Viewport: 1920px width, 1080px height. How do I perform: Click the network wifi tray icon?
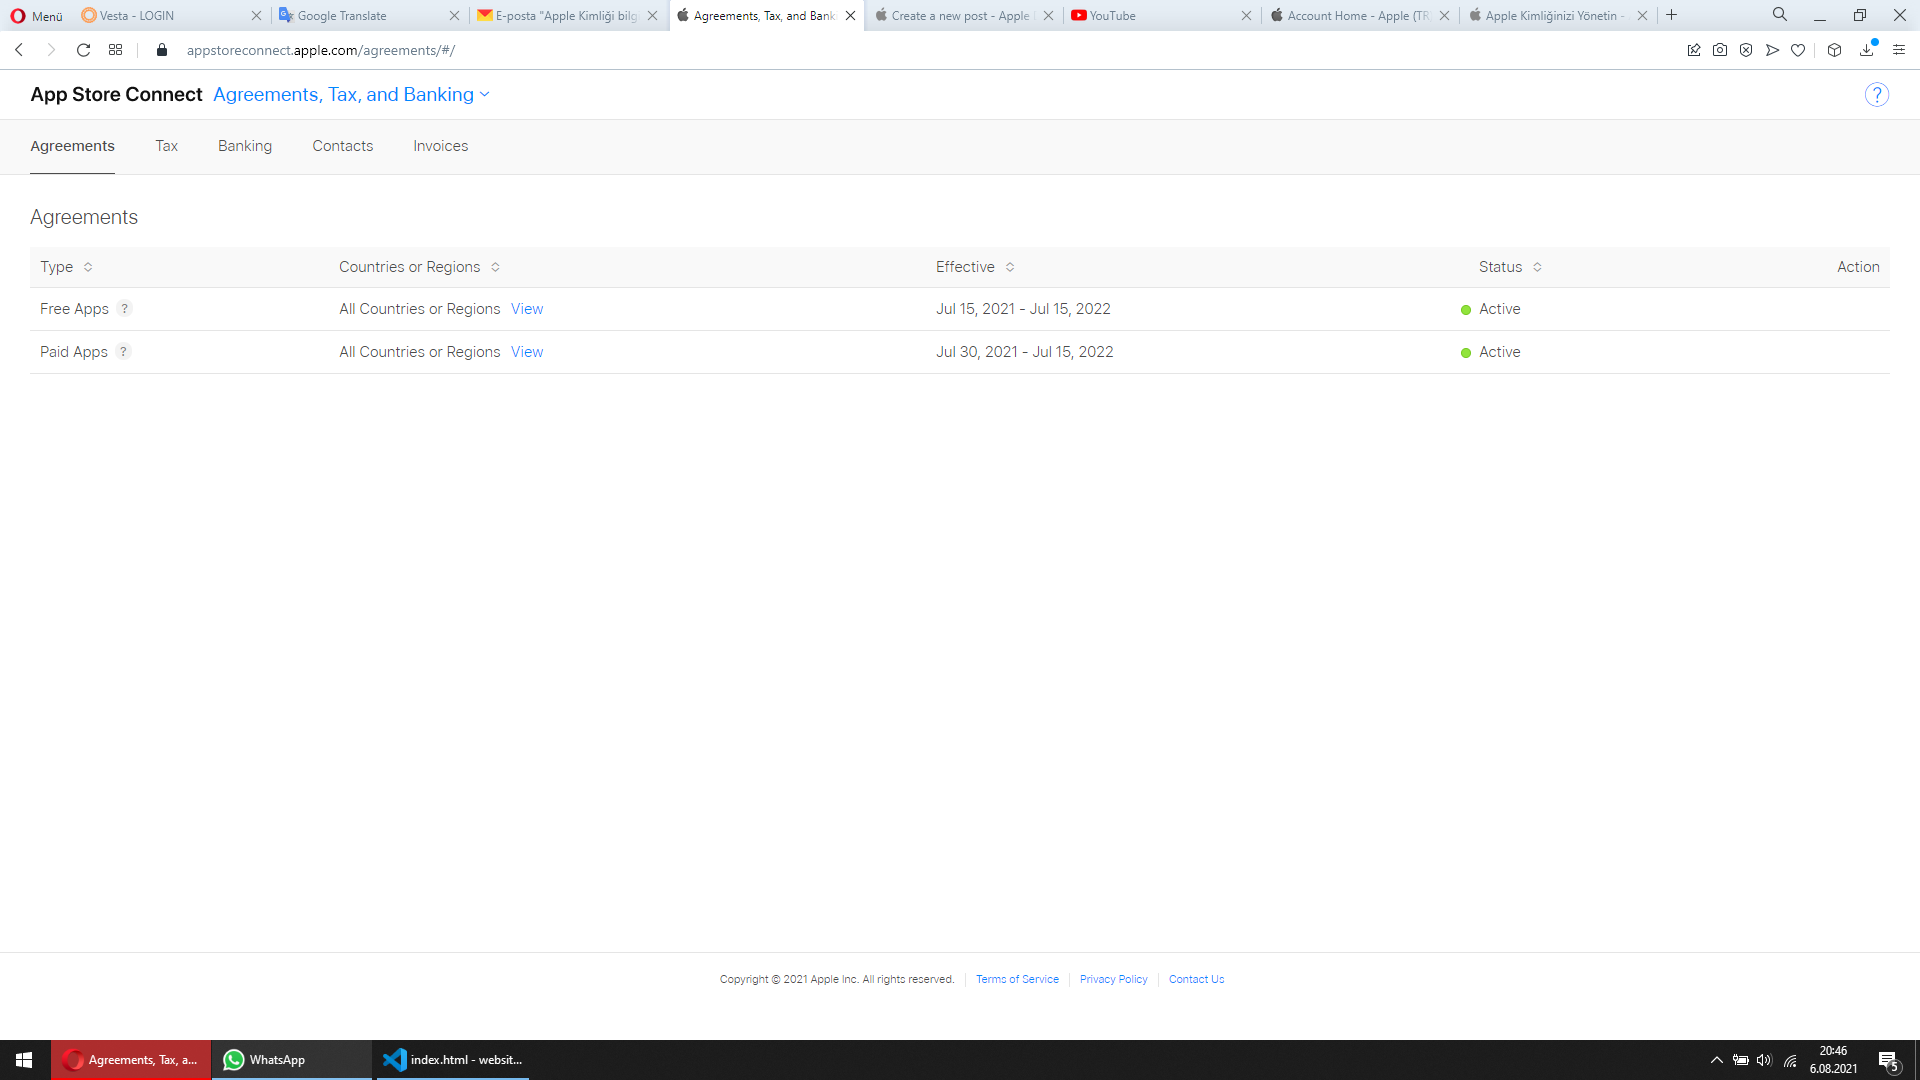(x=1791, y=1061)
